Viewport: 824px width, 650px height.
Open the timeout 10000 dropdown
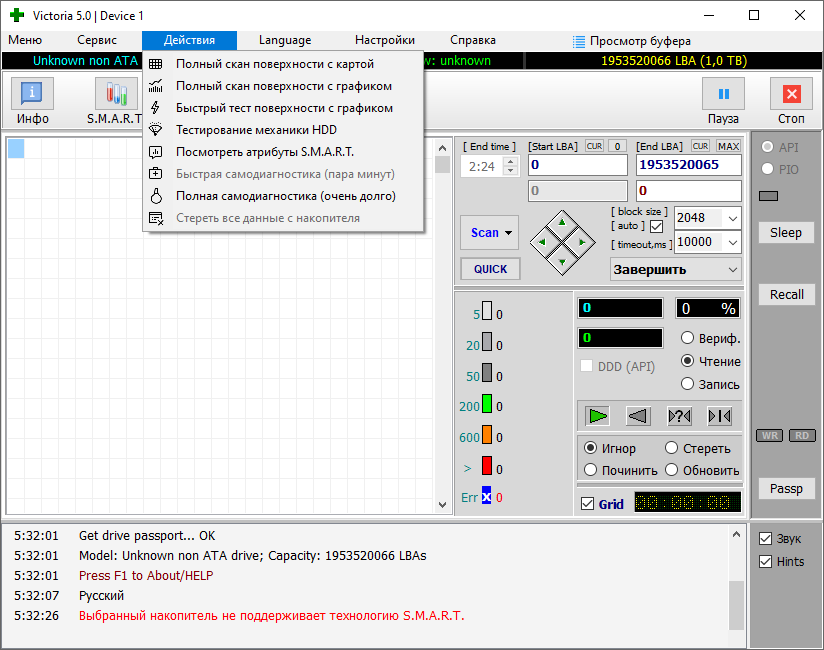pos(733,242)
